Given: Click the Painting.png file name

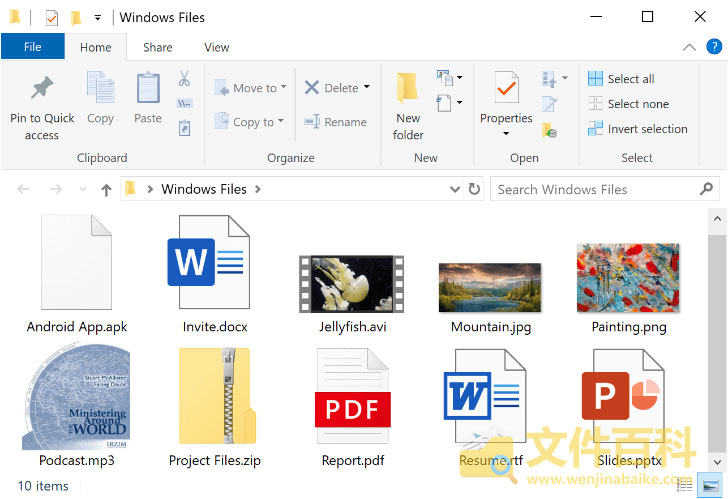Looking at the screenshot, I should (x=629, y=327).
